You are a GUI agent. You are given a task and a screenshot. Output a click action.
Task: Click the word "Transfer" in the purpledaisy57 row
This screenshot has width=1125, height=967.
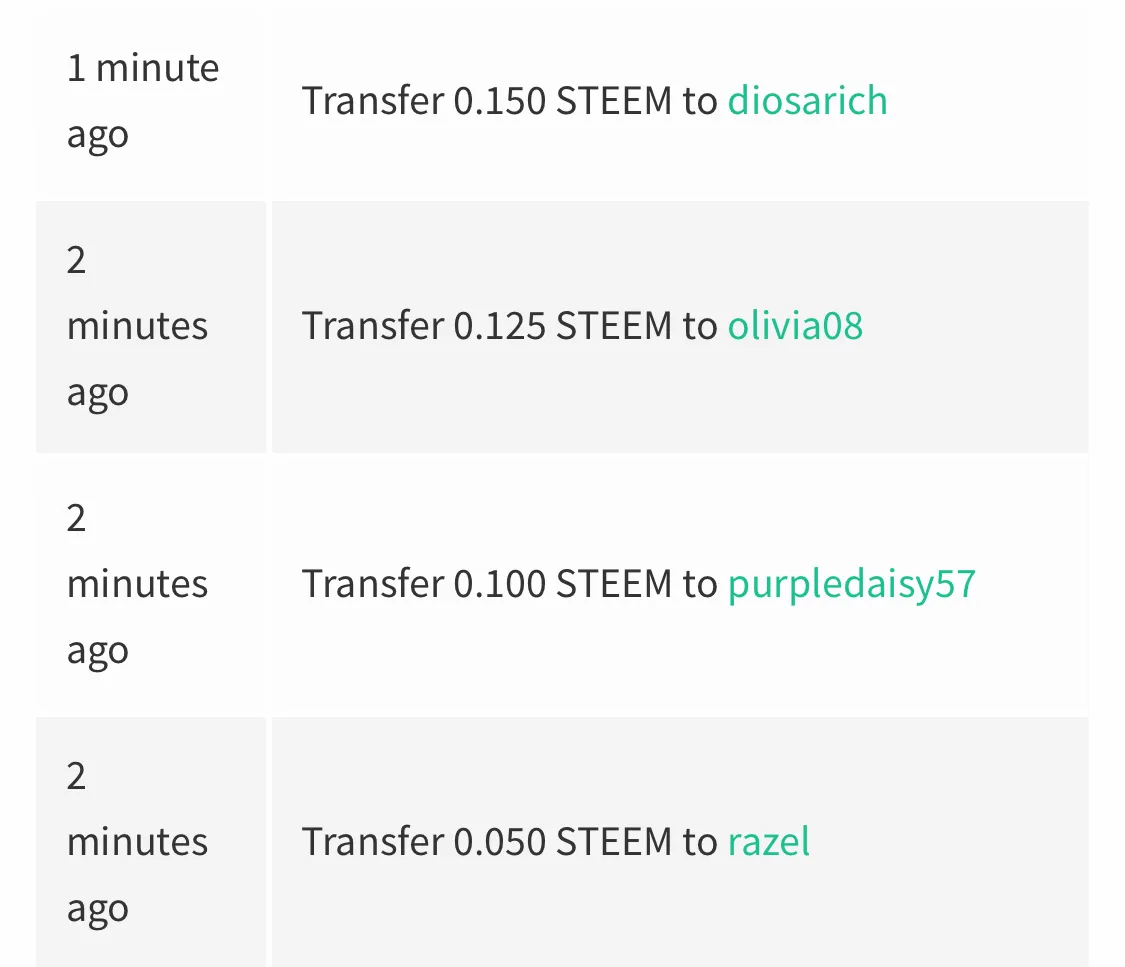point(373,584)
